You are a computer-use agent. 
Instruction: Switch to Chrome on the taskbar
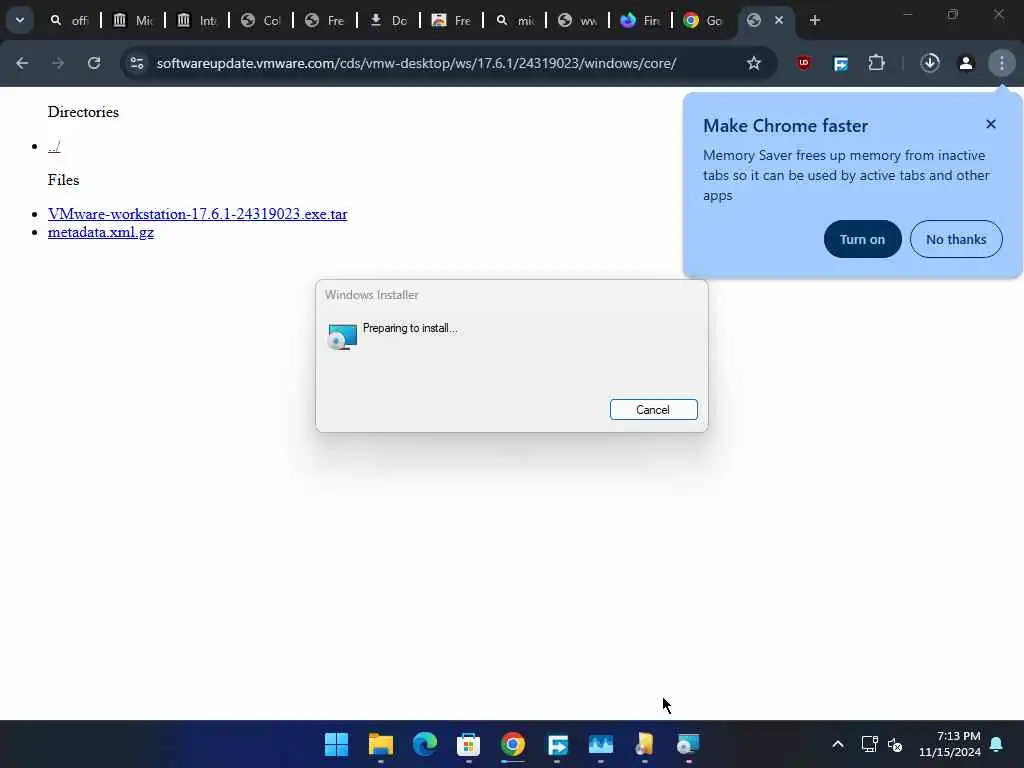point(513,744)
